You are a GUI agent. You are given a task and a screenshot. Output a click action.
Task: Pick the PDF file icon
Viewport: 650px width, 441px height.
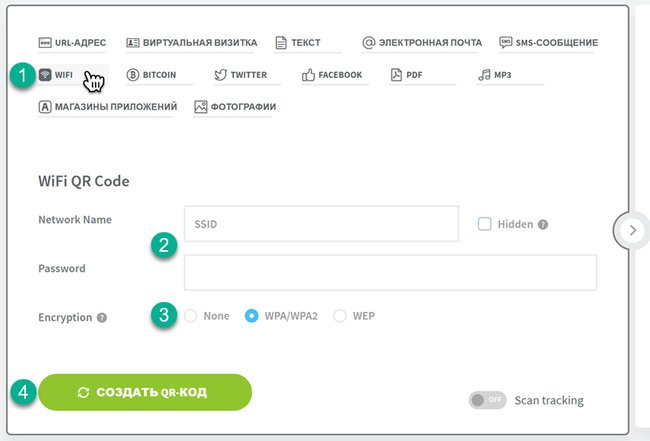(396, 75)
